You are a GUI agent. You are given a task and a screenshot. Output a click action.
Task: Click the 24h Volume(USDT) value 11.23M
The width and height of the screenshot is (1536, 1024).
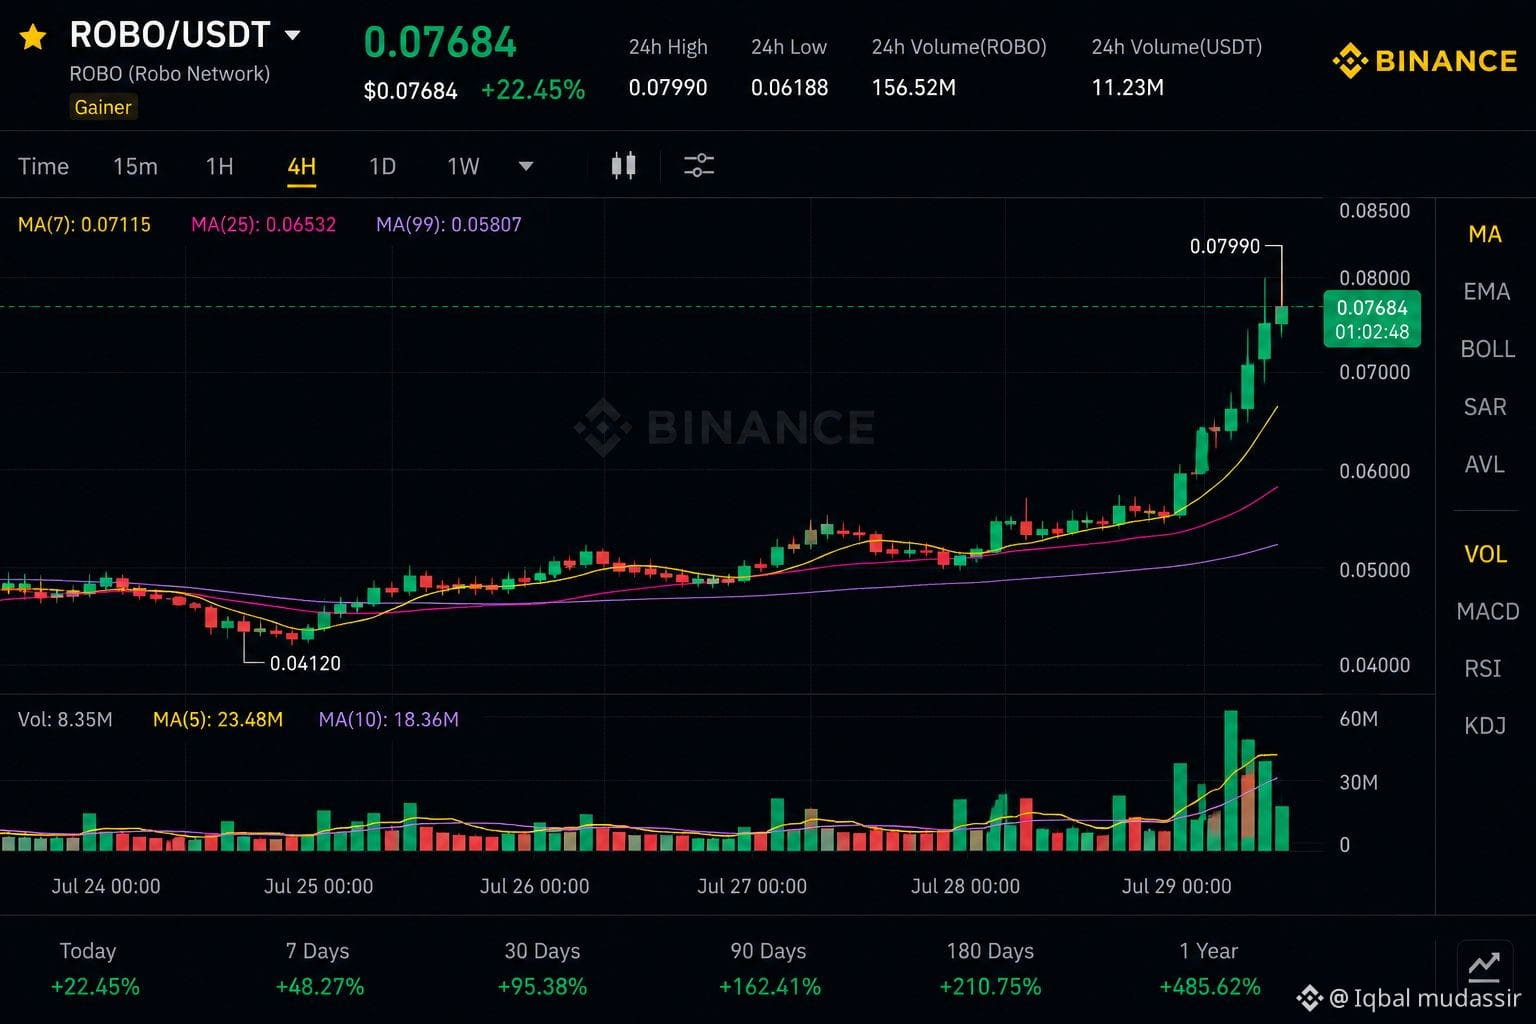tap(1128, 88)
